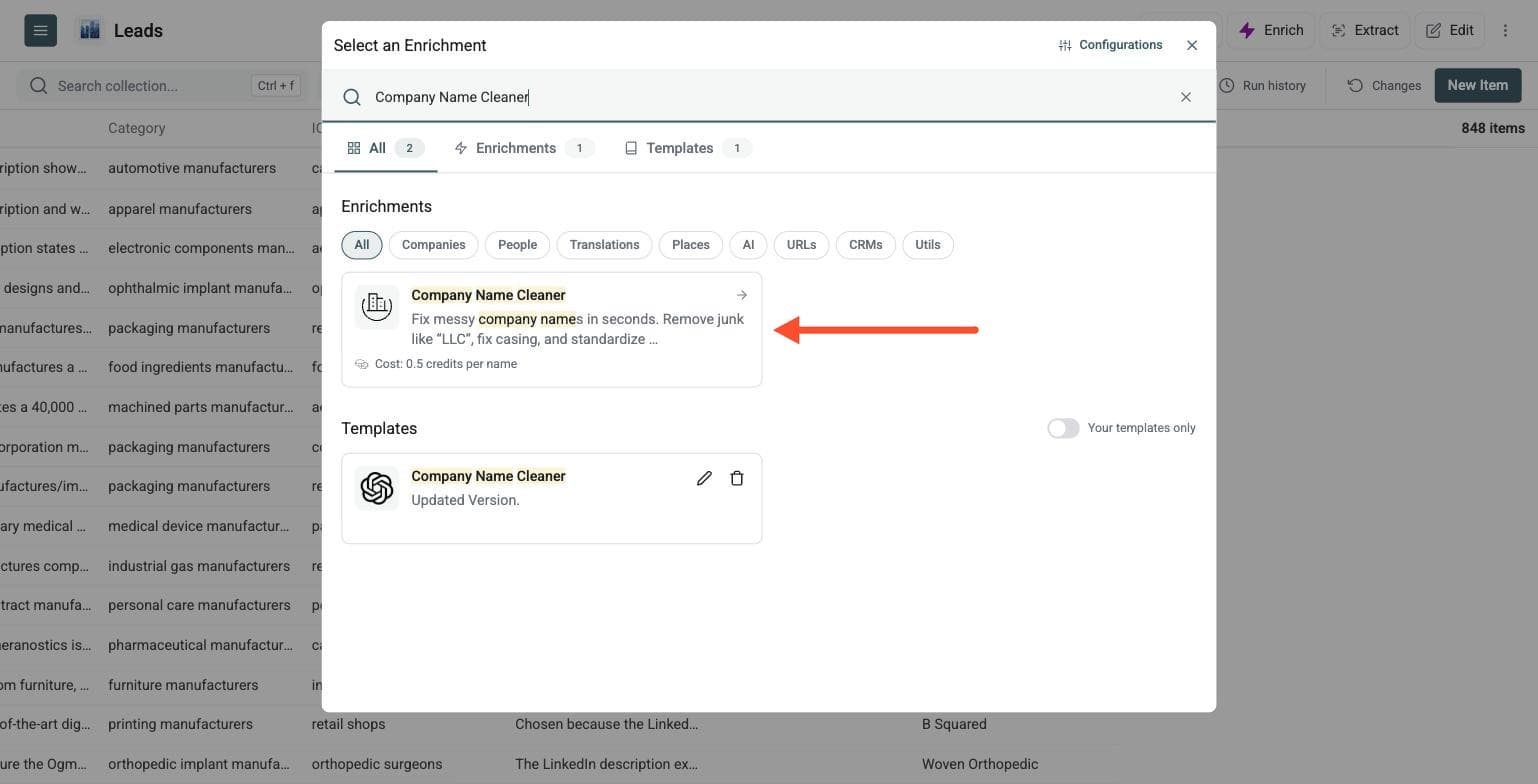Image resolution: width=1538 pixels, height=784 pixels.
Task: Open Run history
Action: pos(1262,86)
